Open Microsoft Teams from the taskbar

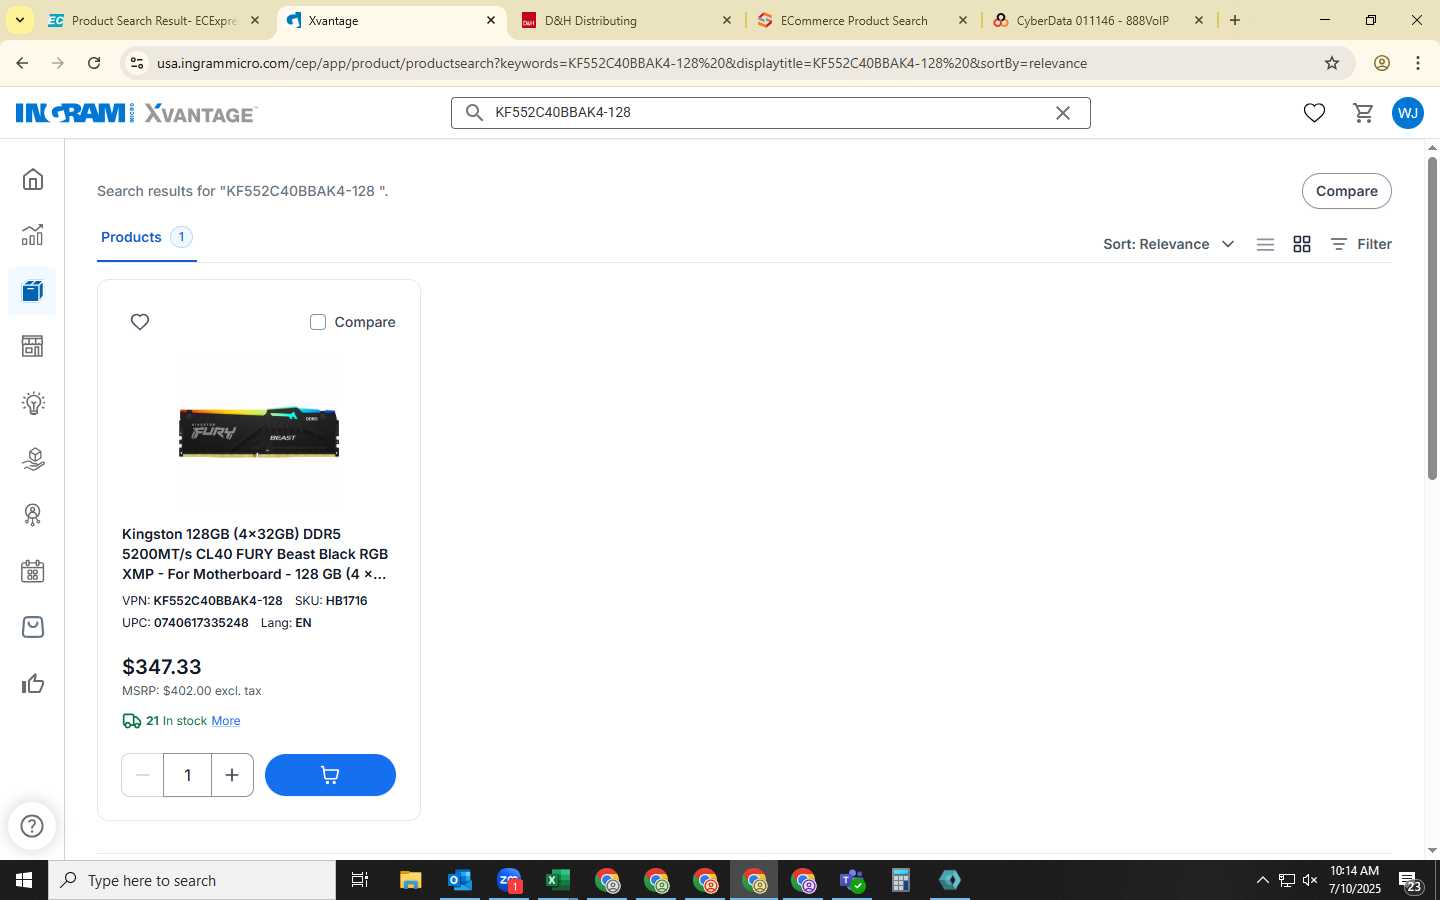click(x=852, y=880)
